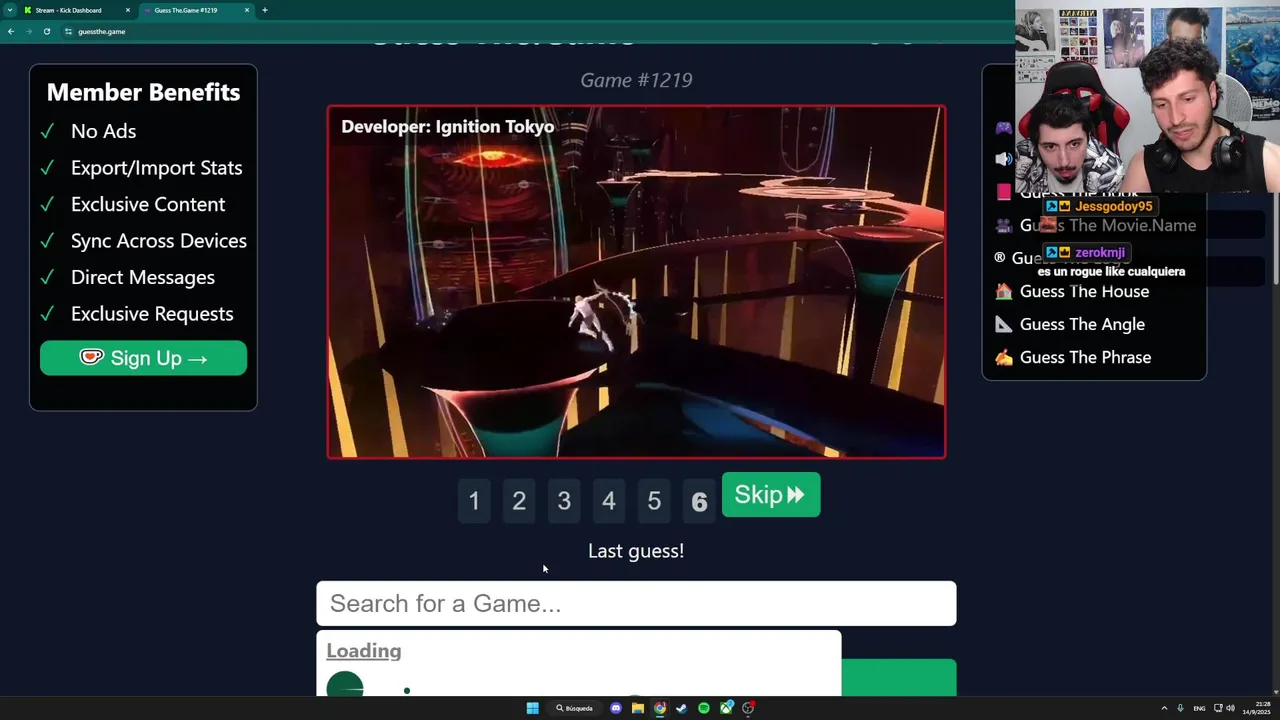Open Spotify from the taskbar

tap(704, 708)
